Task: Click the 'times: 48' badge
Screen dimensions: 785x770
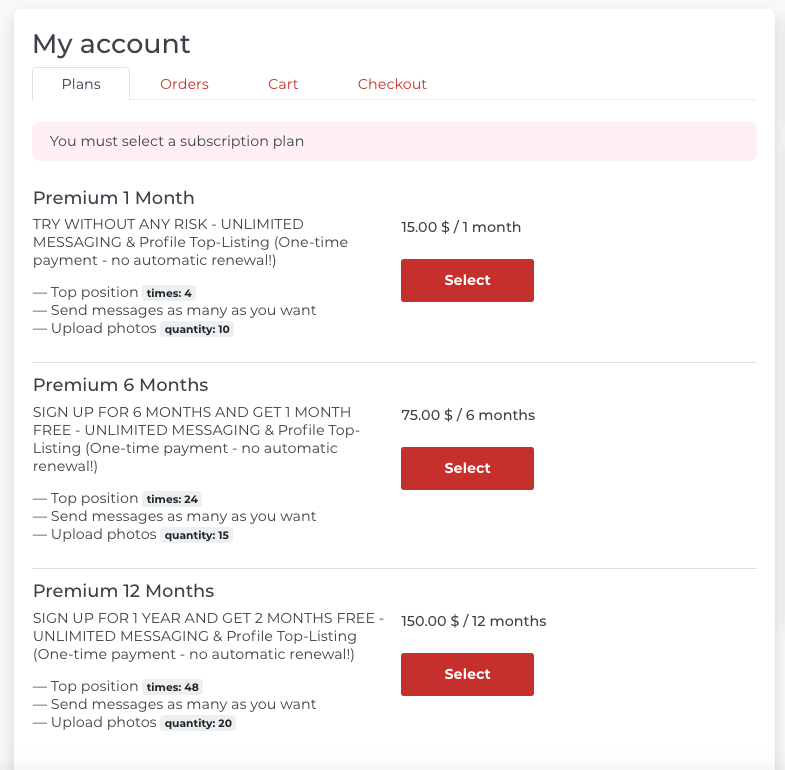Action: (173, 687)
